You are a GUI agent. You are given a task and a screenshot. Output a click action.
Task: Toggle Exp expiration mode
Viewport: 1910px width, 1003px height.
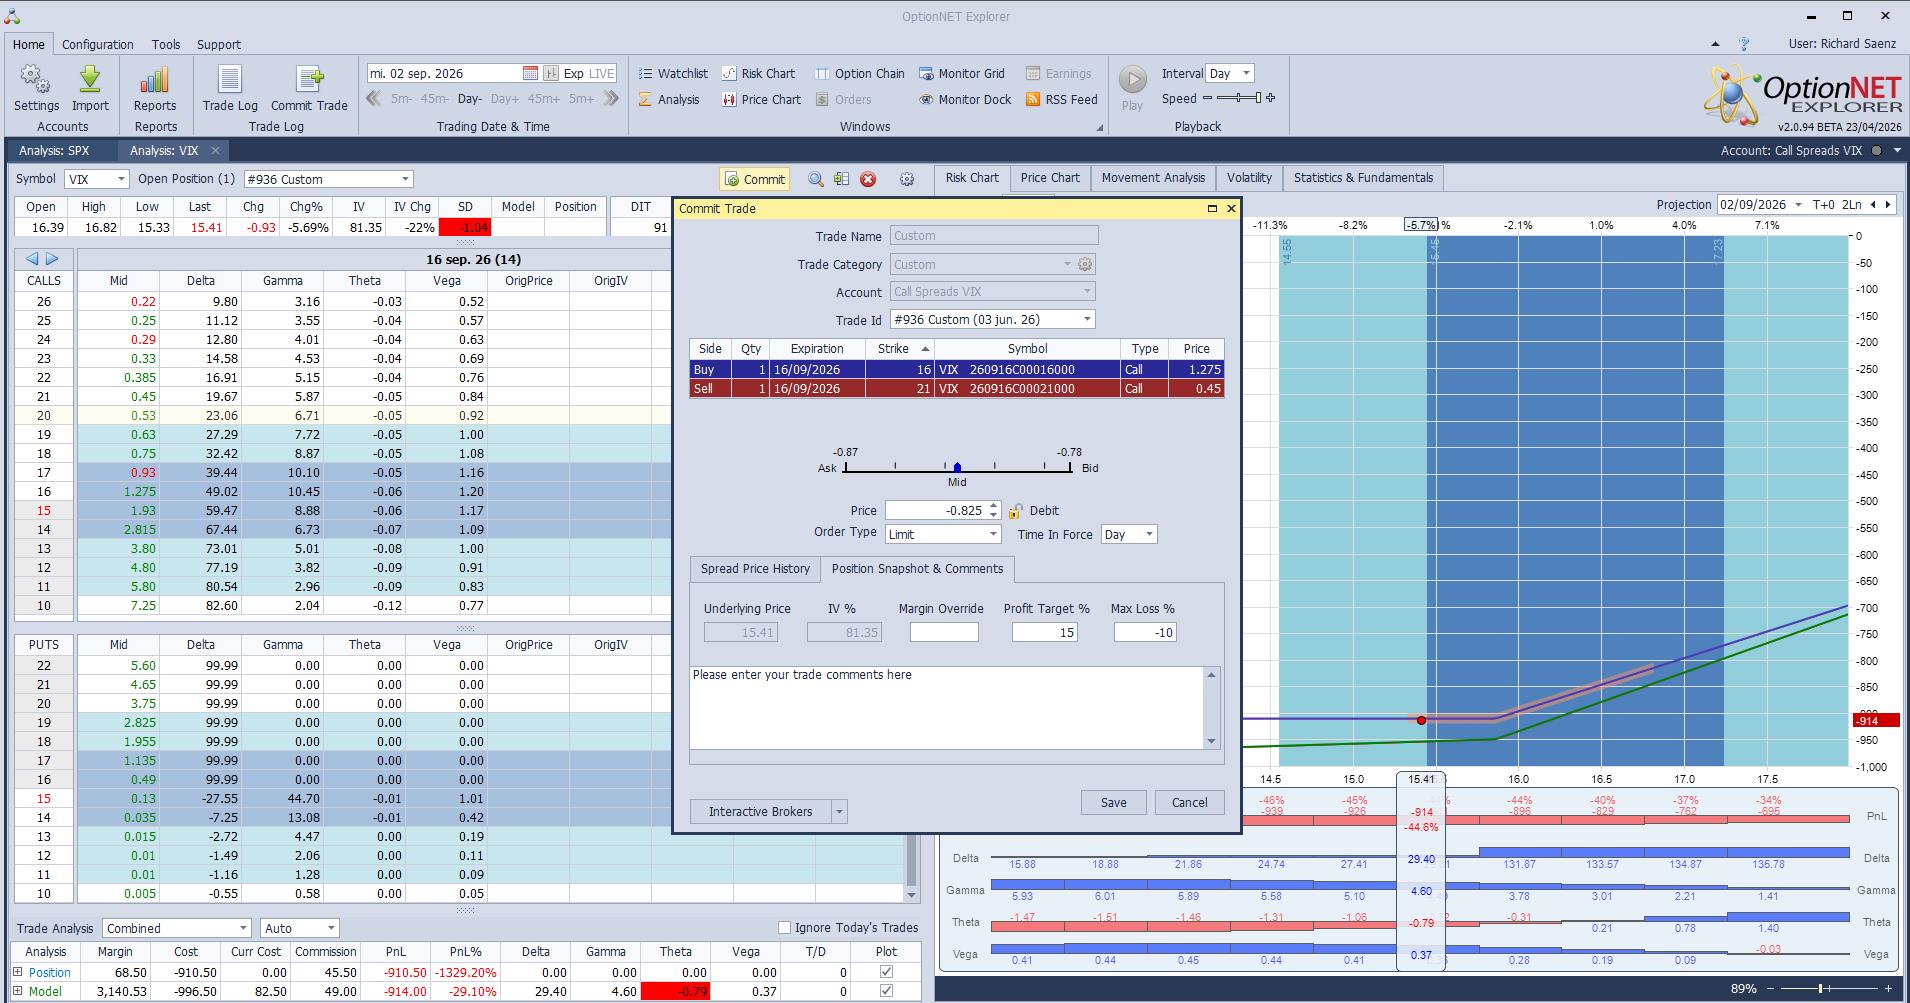[574, 73]
